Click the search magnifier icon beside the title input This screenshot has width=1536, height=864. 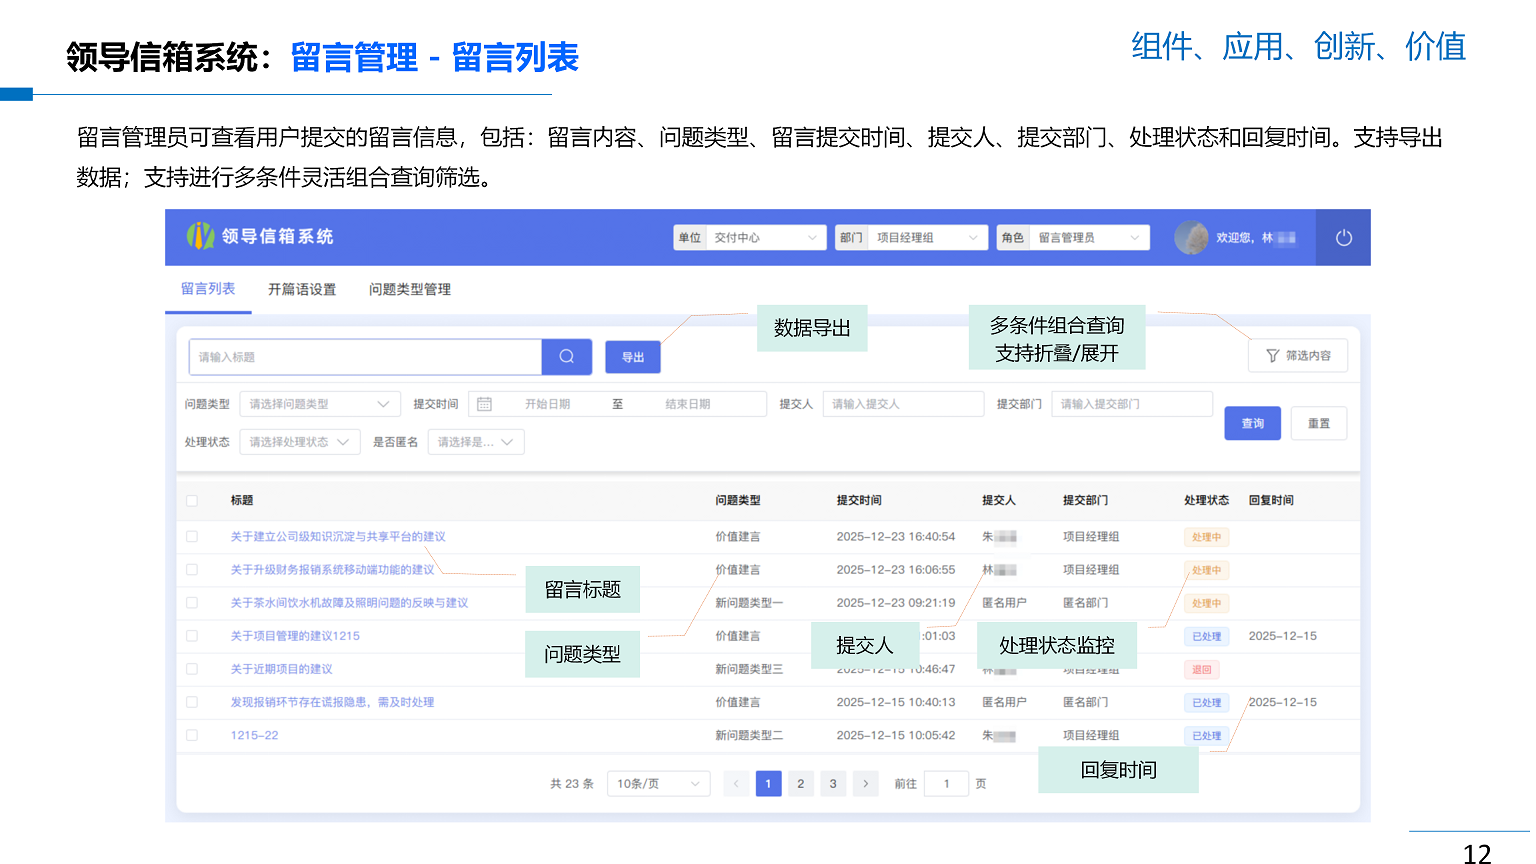pos(566,357)
